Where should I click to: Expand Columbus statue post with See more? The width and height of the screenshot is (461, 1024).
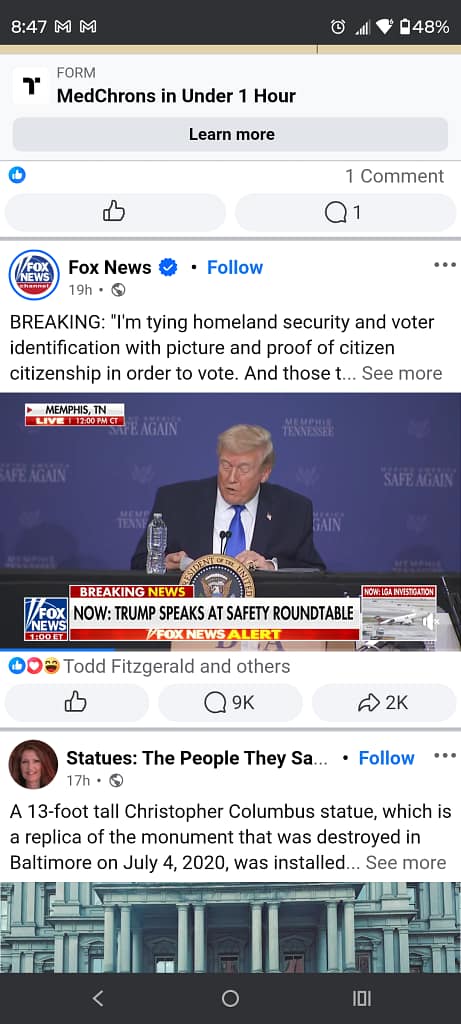(x=405, y=862)
